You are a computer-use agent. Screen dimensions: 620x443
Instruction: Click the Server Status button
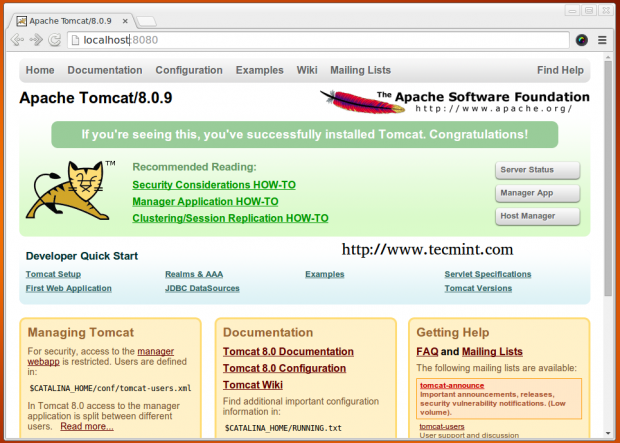(537, 170)
